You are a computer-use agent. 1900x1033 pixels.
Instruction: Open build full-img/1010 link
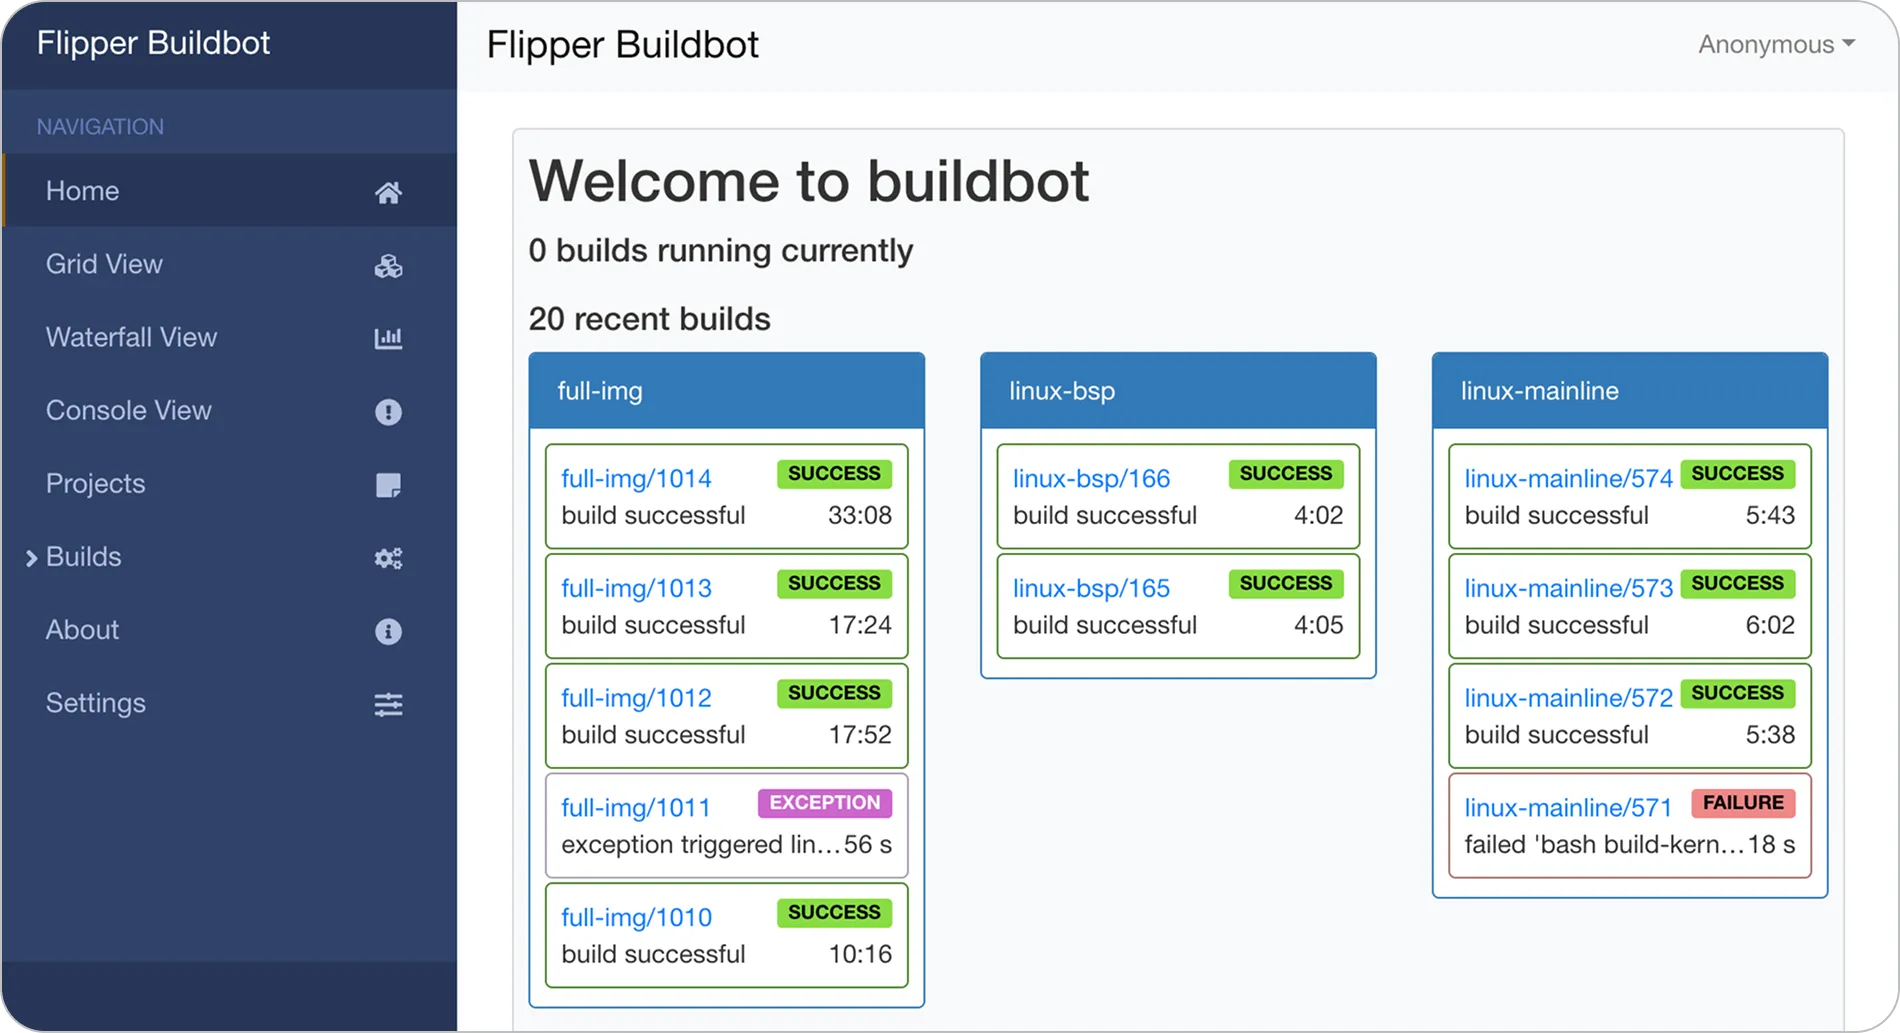pyautogui.click(x=636, y=918)
